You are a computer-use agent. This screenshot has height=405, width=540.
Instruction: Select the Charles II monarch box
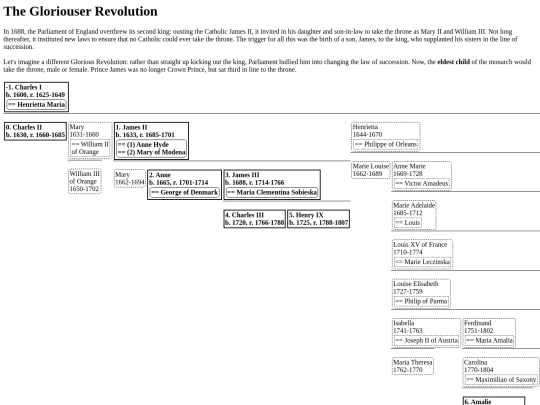(x=35, y=131)
